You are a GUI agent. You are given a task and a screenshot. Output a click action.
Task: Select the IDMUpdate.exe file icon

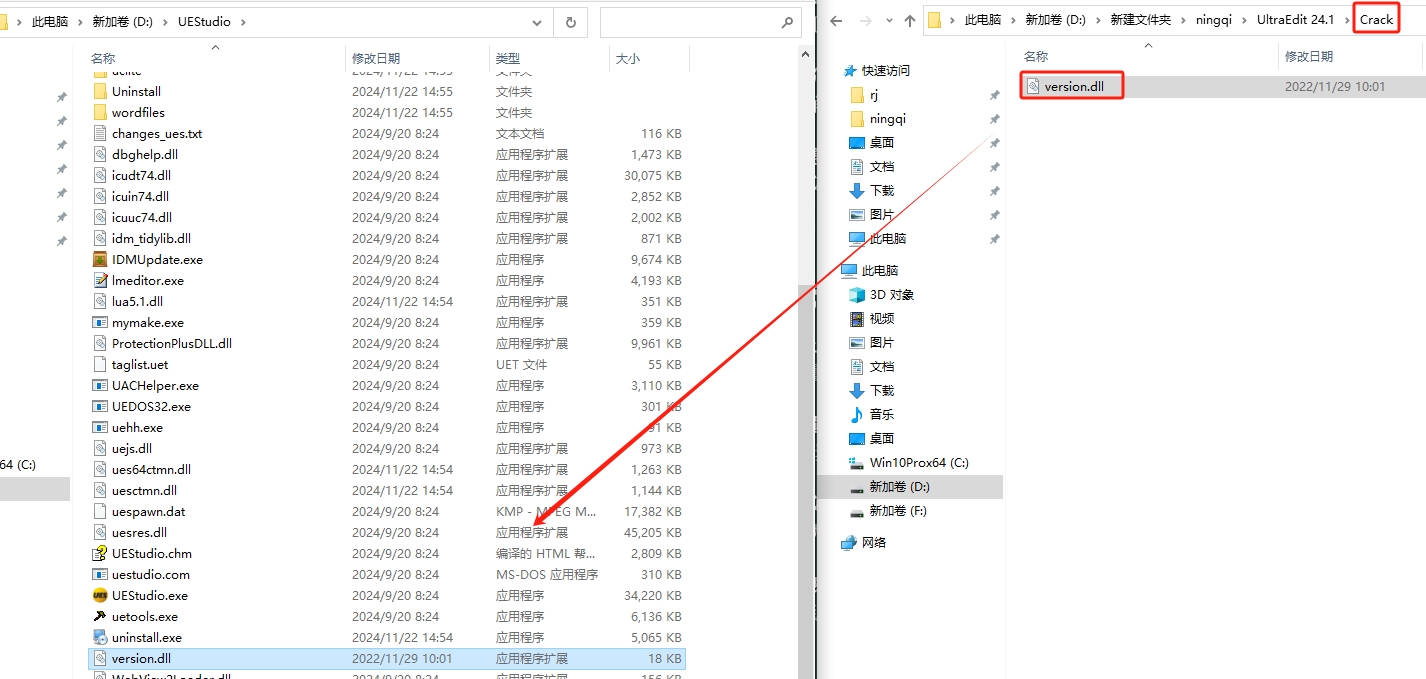pyautogui.click(x=99, y=259)
